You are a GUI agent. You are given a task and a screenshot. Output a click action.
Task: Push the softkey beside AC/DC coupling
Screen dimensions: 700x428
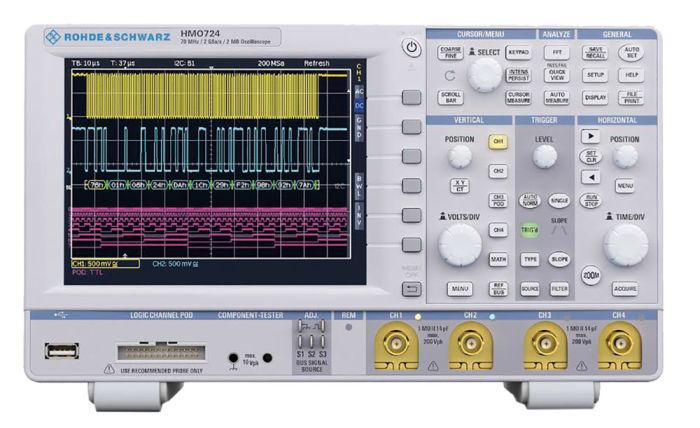tap(411, 97)
